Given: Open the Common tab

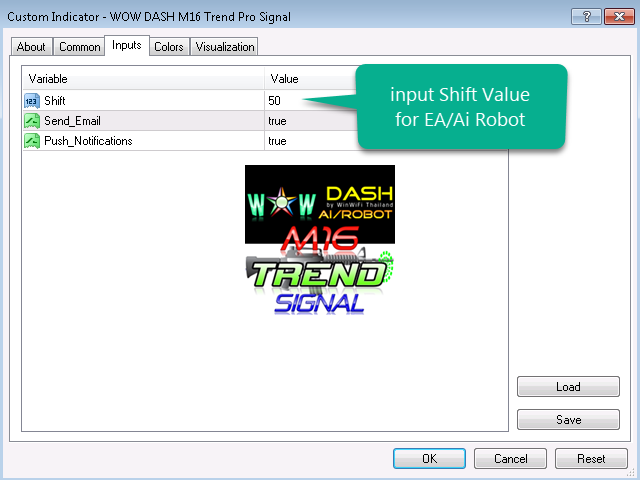Looking at the screenshot, I should (80, 47).
